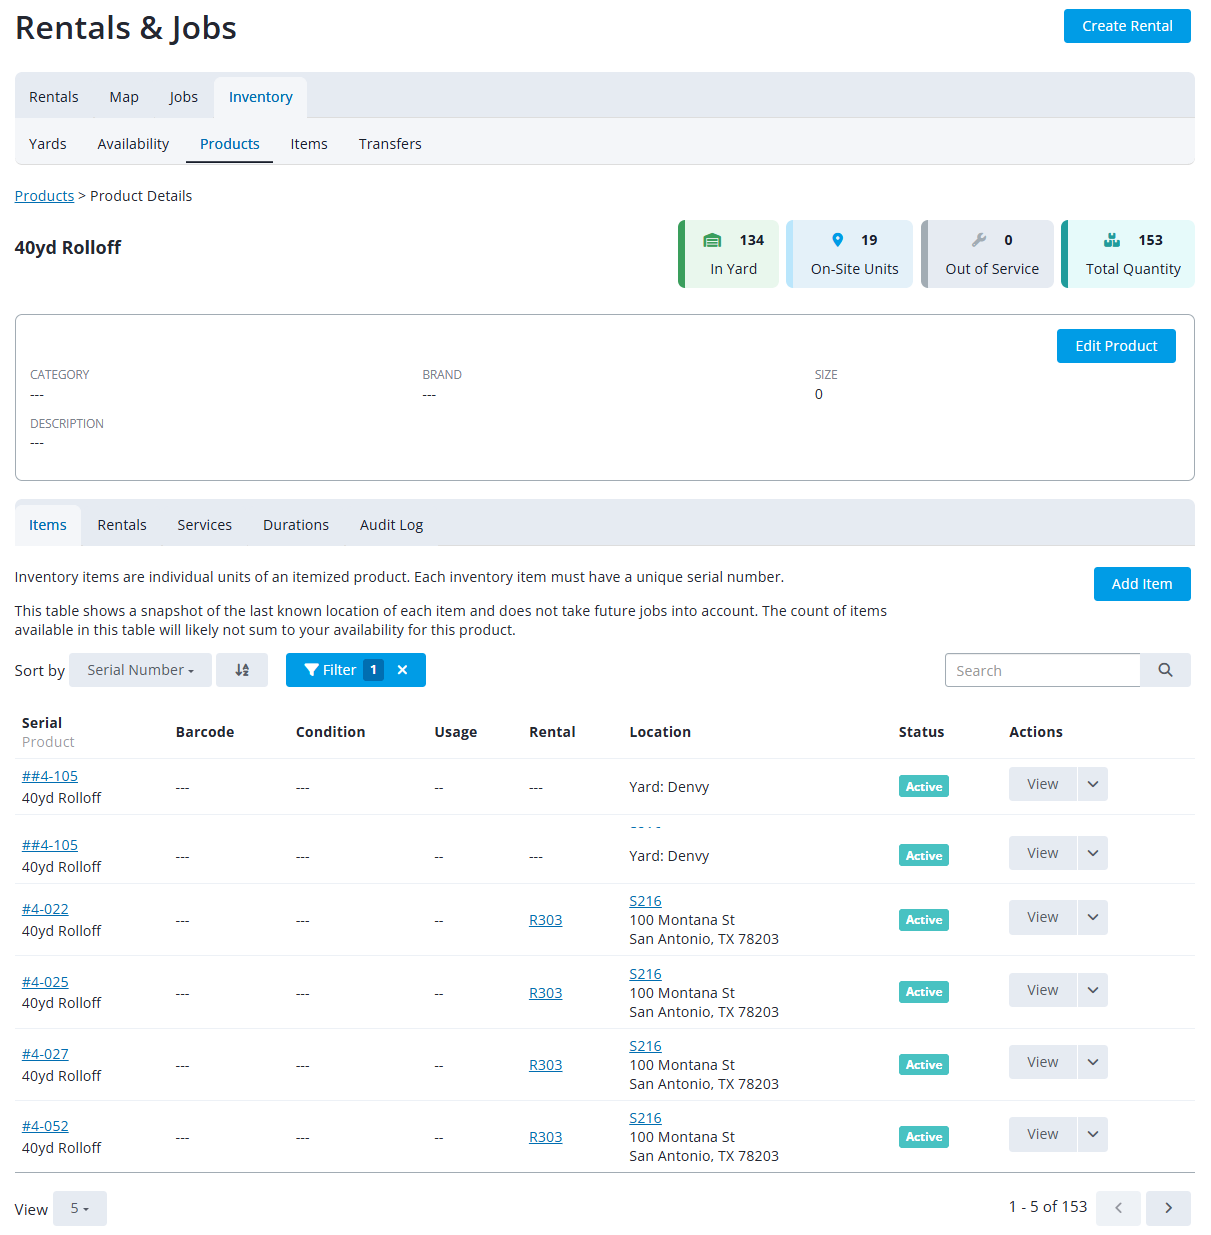
Task: Open the inventory Items sub-tab
Action: pyautogui.click(x=309, y=144)
